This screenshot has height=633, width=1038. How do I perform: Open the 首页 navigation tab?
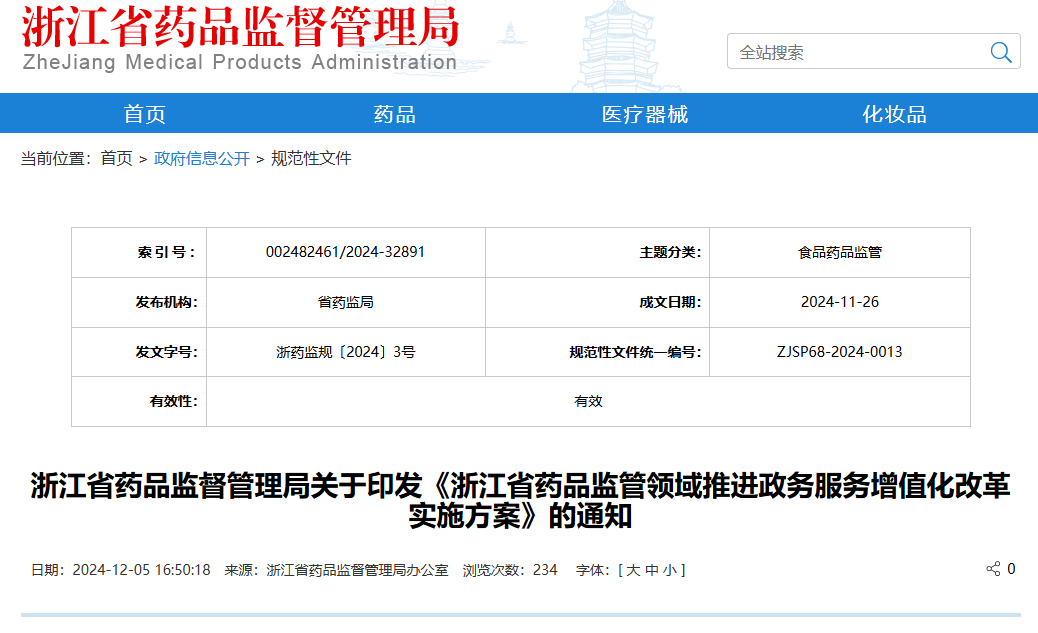point(144,114)
